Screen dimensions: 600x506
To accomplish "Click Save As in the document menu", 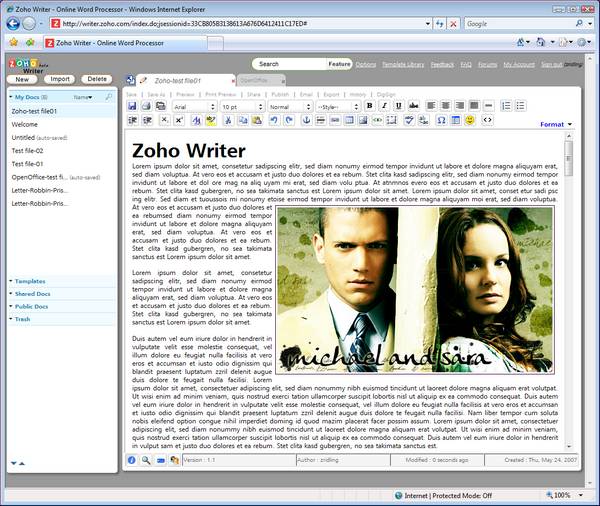I will pos(156,95).
